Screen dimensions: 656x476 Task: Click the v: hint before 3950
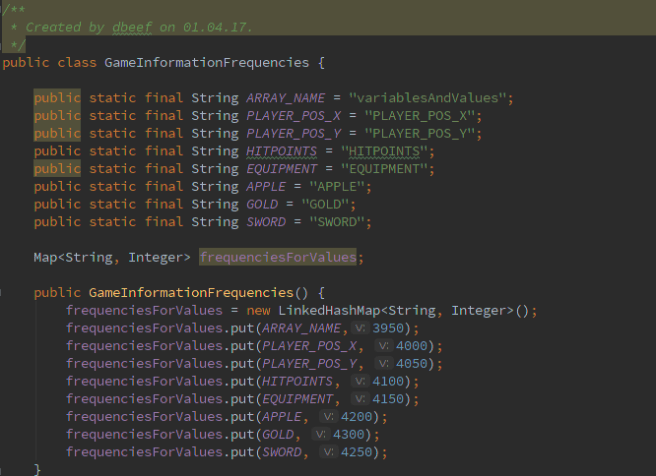364,328
